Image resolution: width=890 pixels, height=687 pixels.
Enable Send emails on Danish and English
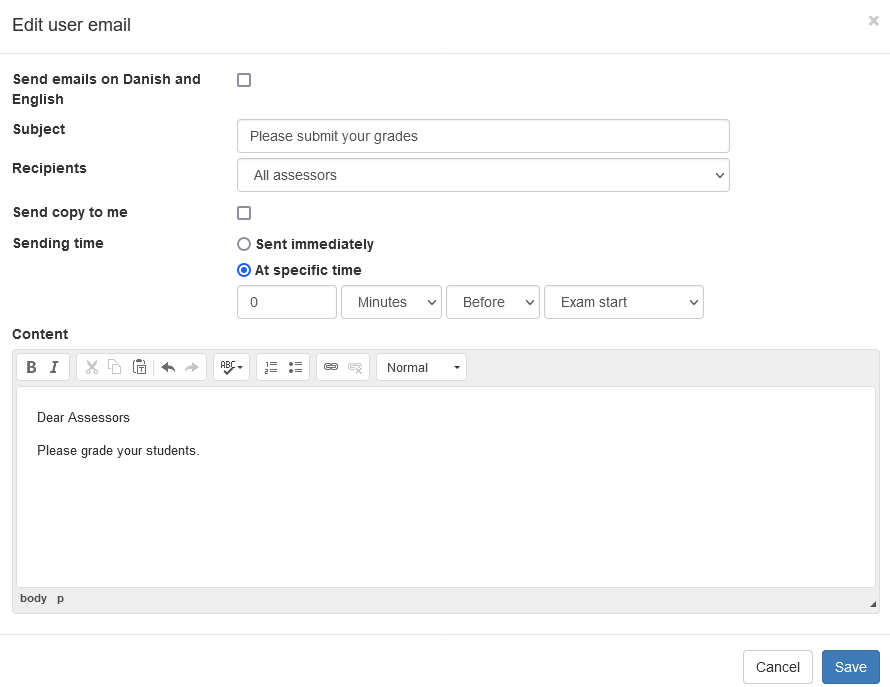point(244,80)
